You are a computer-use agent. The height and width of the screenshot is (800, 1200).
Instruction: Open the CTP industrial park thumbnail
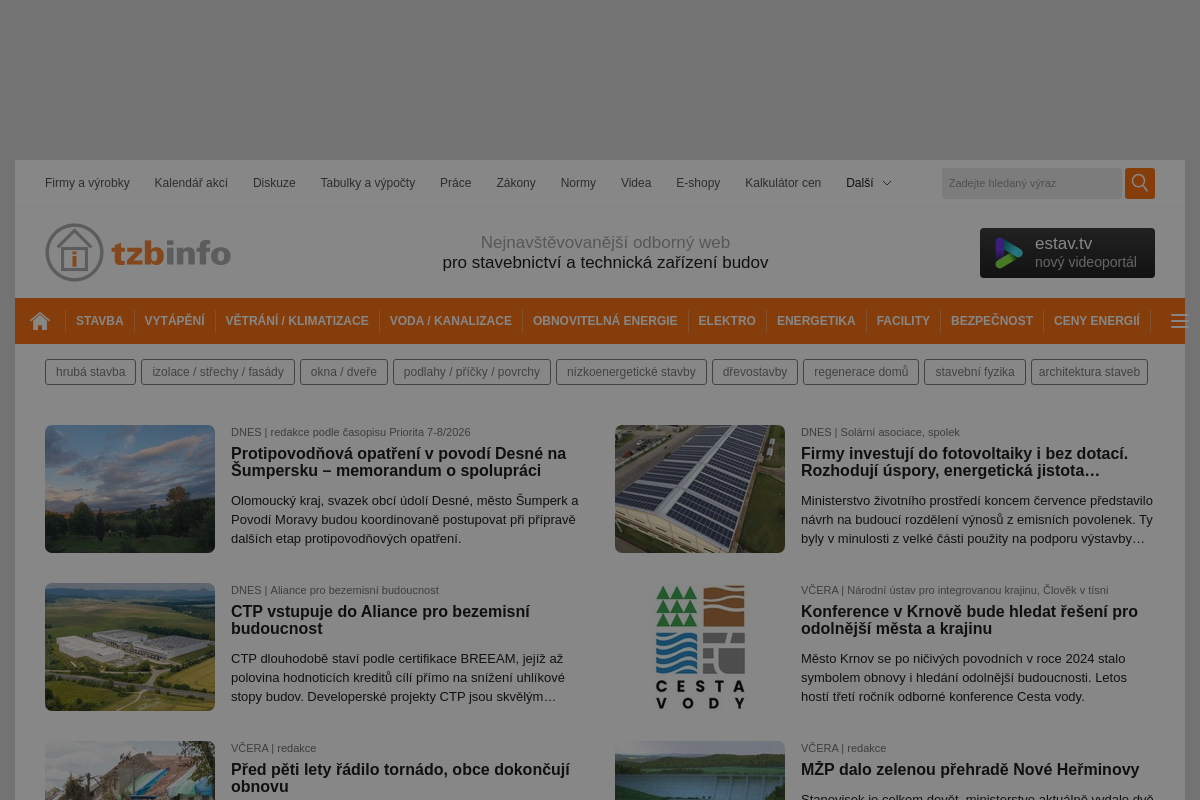[x=130, y=647]
